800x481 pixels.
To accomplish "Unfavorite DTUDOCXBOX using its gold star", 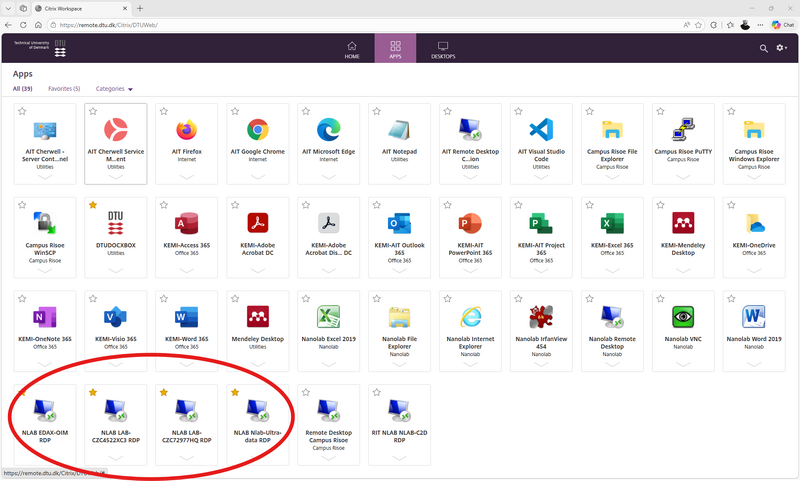I will (x=93, y=205).
